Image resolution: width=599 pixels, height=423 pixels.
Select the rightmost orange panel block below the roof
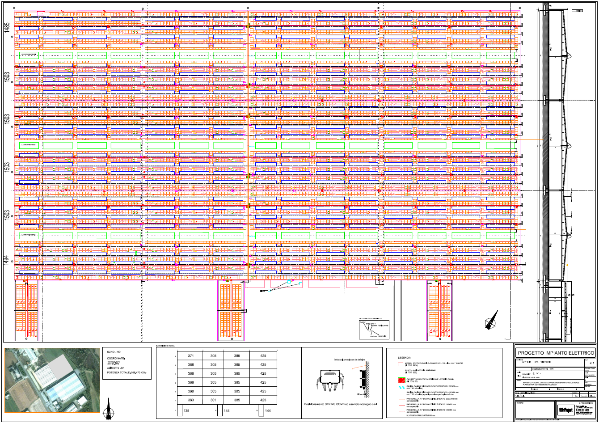439,310
